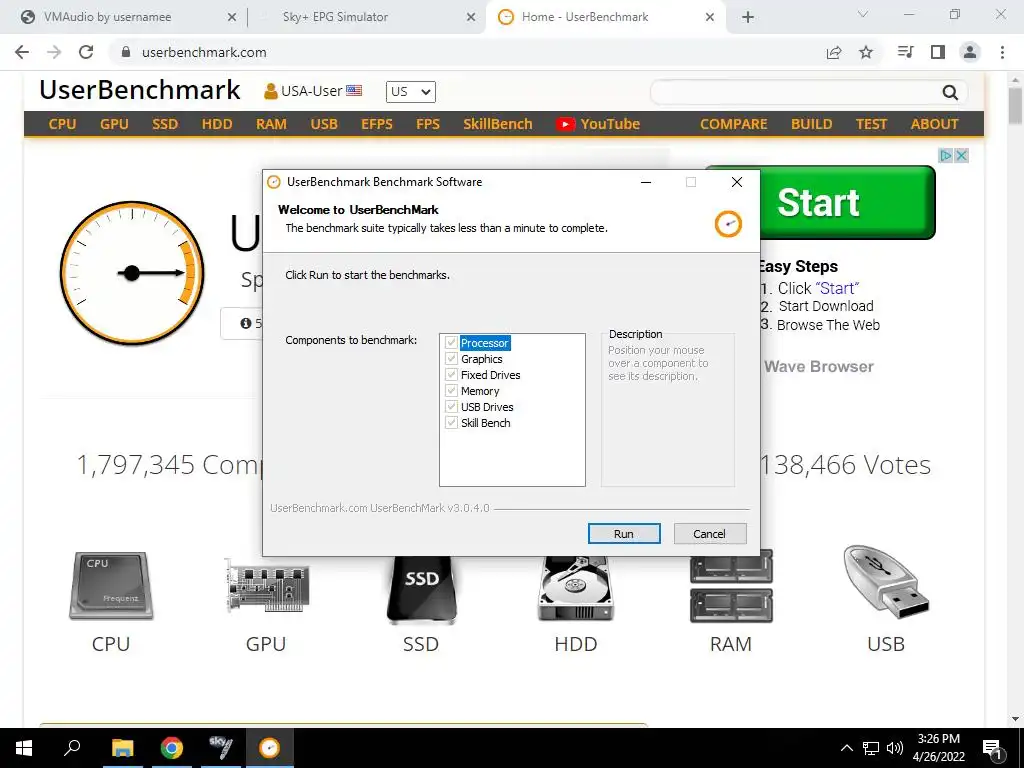Open the SSD navigation item
1024x768 pixels.
tap(165, 124)
